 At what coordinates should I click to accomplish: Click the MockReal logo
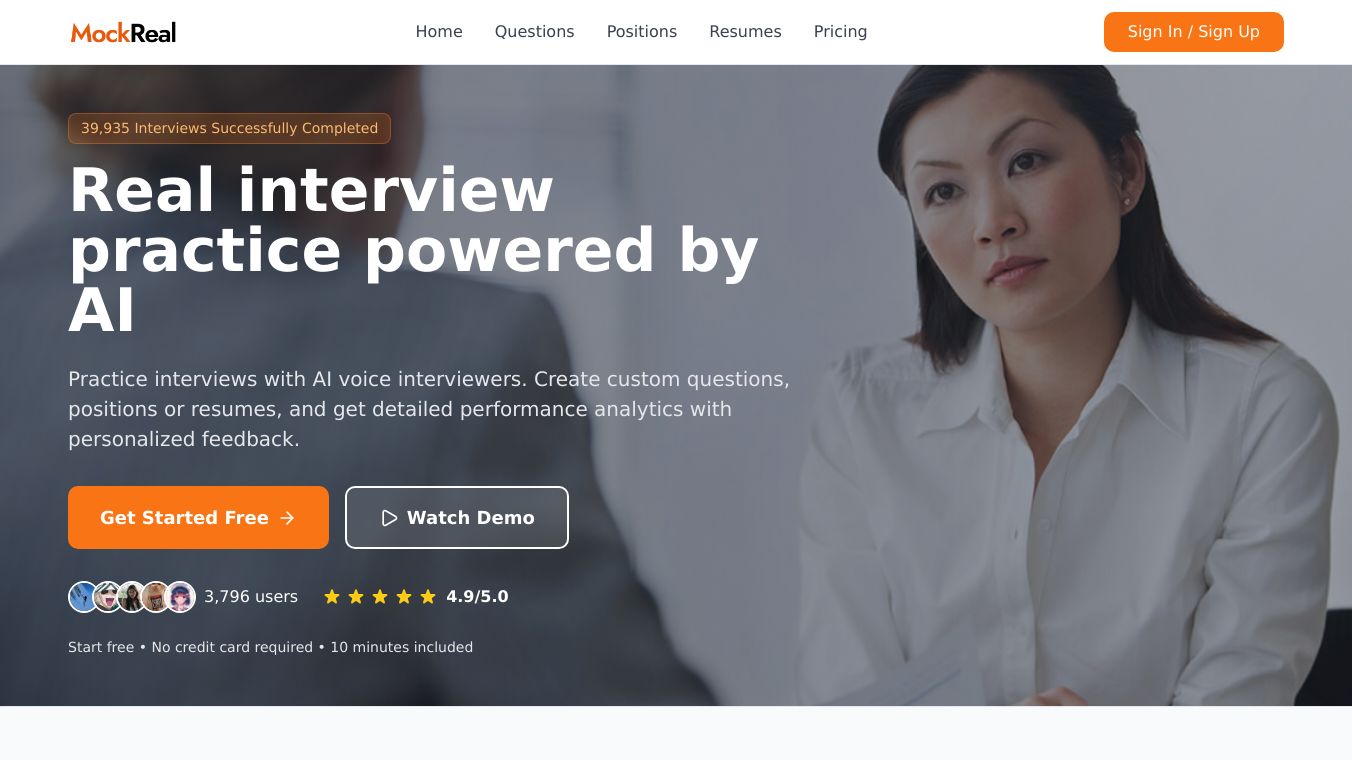[x=123, y=32]
